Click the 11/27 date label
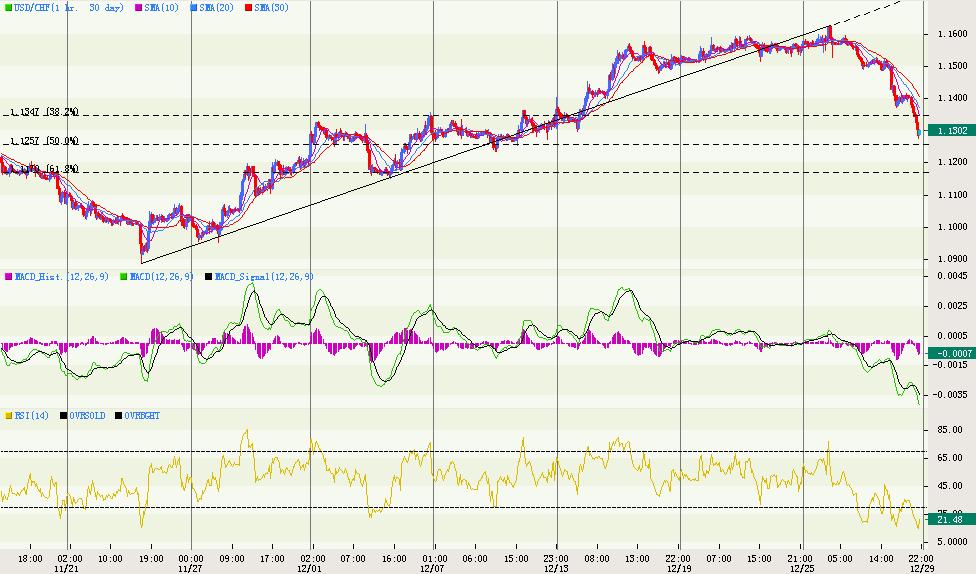This screenshot has height=574, width=976. pyautogui.click(x=190, y=568)
